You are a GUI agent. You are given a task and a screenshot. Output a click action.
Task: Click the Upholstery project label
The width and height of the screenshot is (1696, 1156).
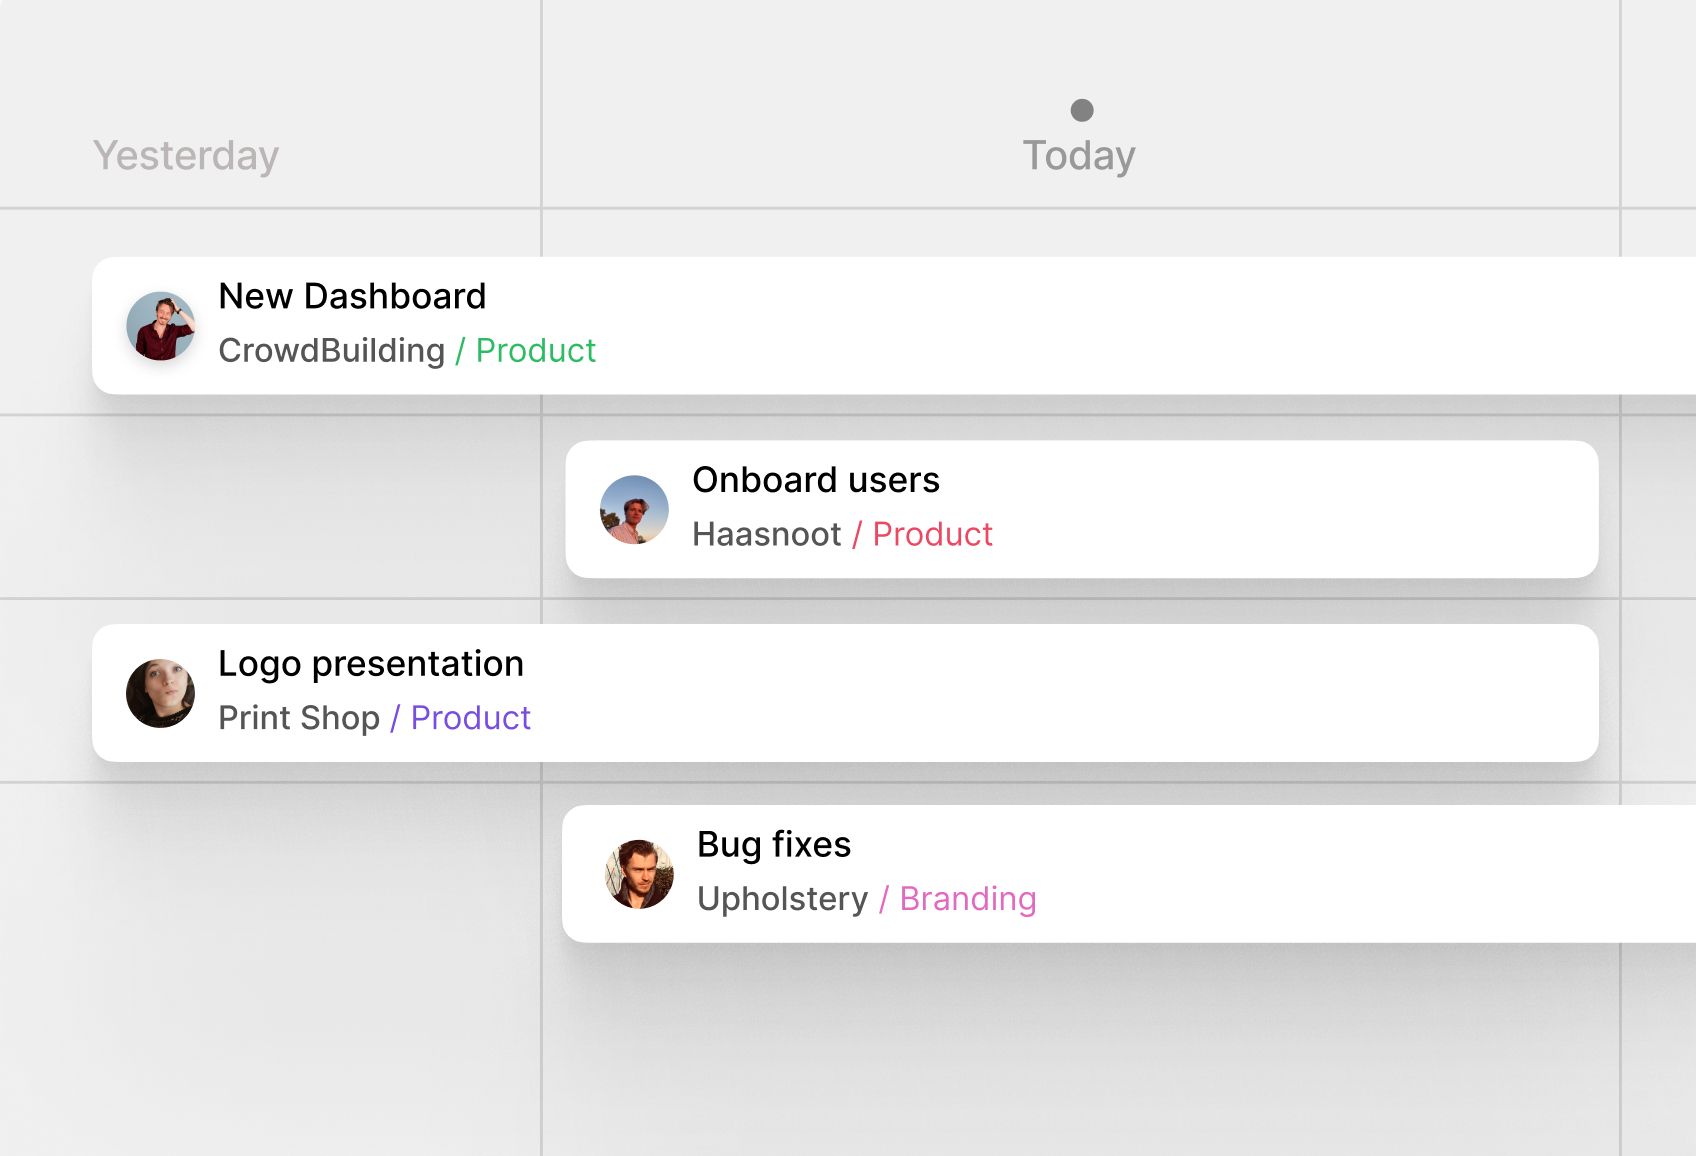tap(784, 899)
